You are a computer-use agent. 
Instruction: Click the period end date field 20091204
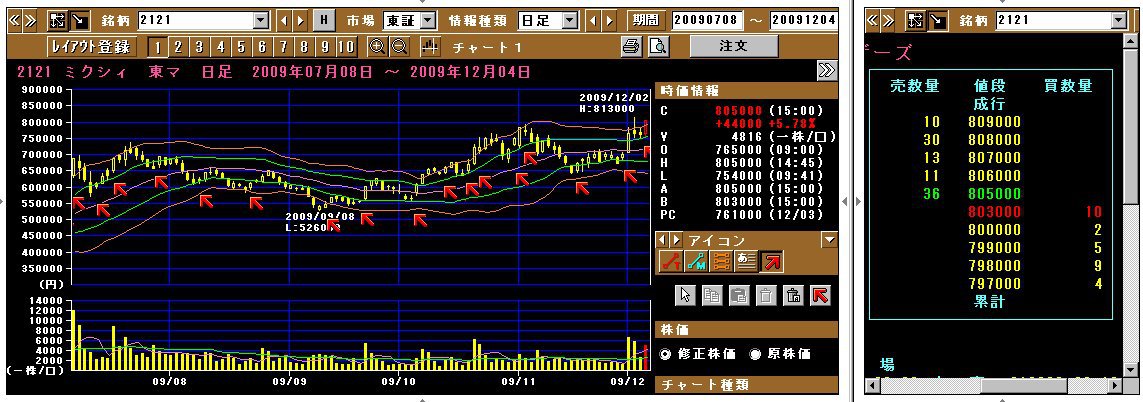point(803,20)
